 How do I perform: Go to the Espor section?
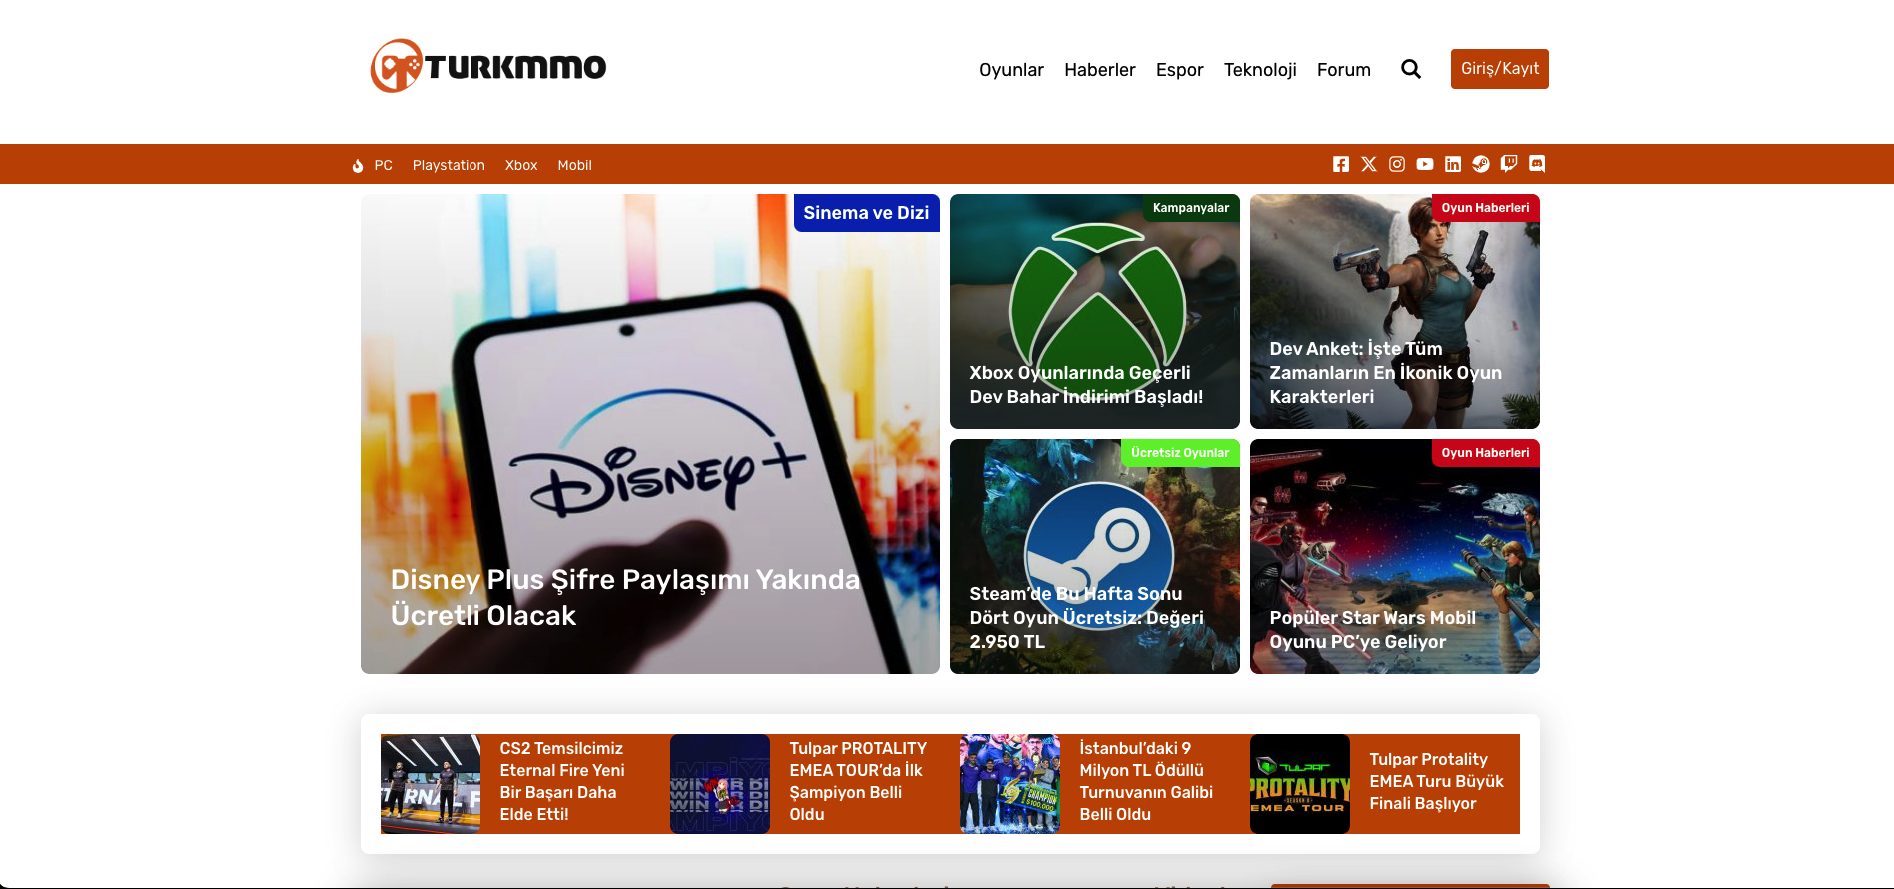coord(1179,70)
